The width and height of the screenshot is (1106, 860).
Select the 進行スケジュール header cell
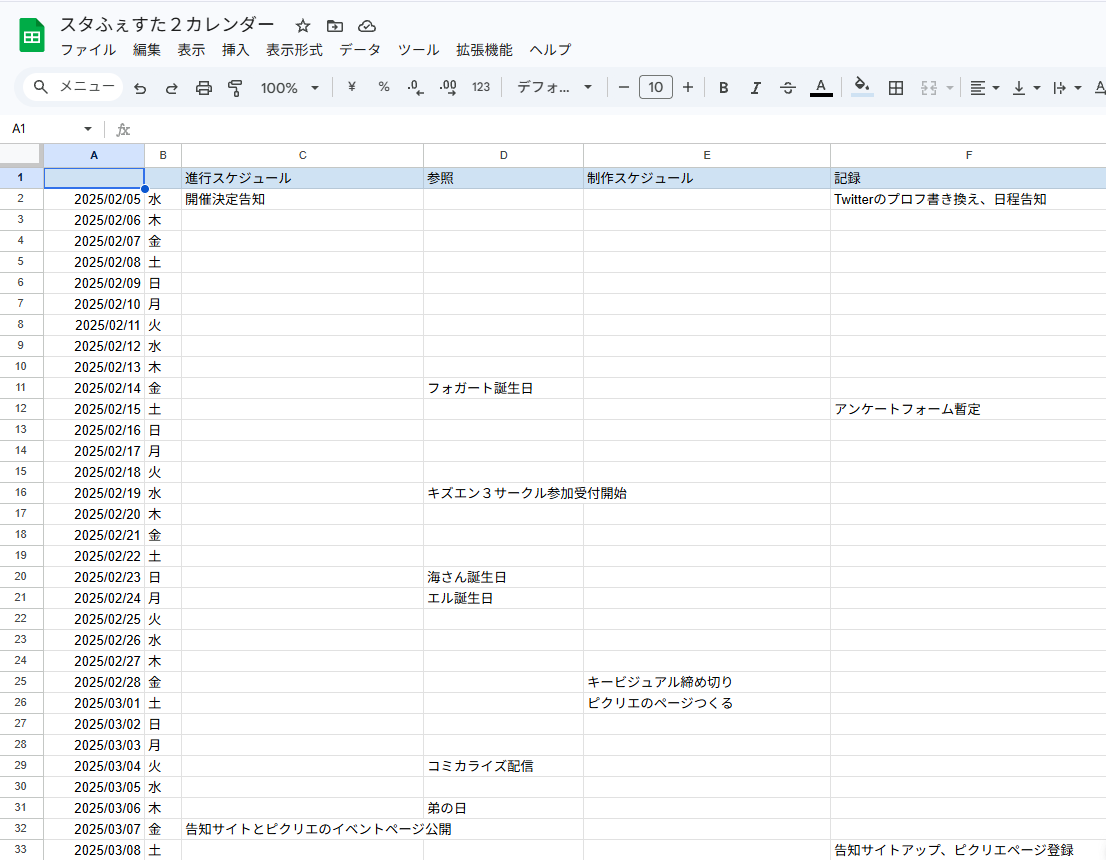303,178
